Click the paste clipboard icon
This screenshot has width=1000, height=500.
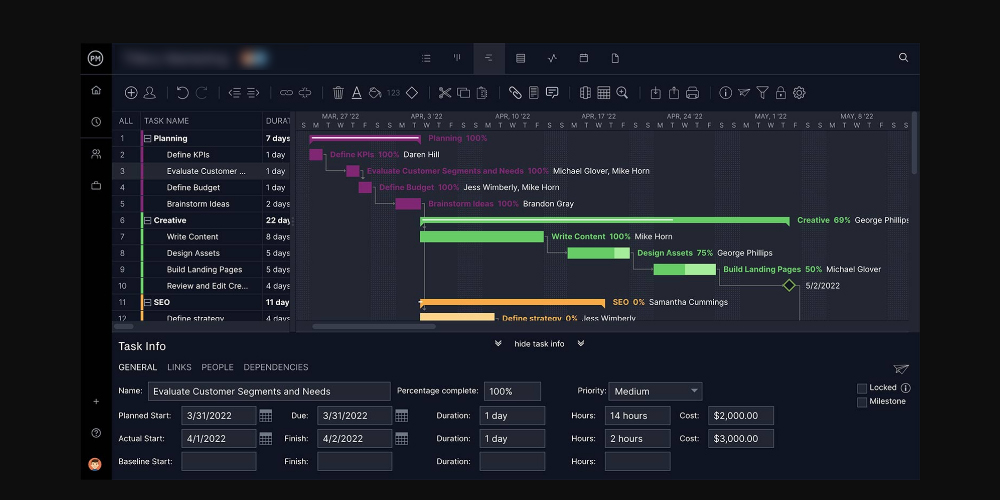tap(482, 93)
